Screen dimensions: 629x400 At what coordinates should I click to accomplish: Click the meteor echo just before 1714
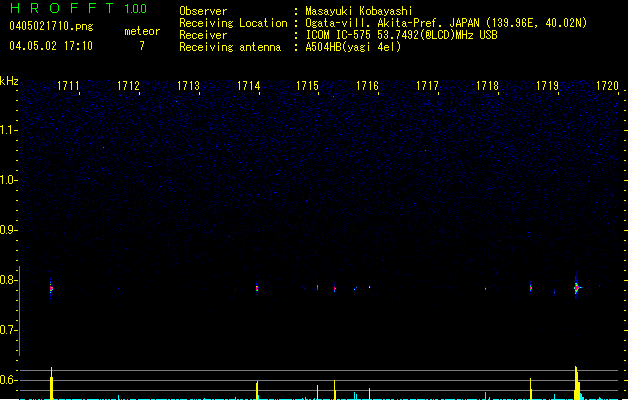257,288
